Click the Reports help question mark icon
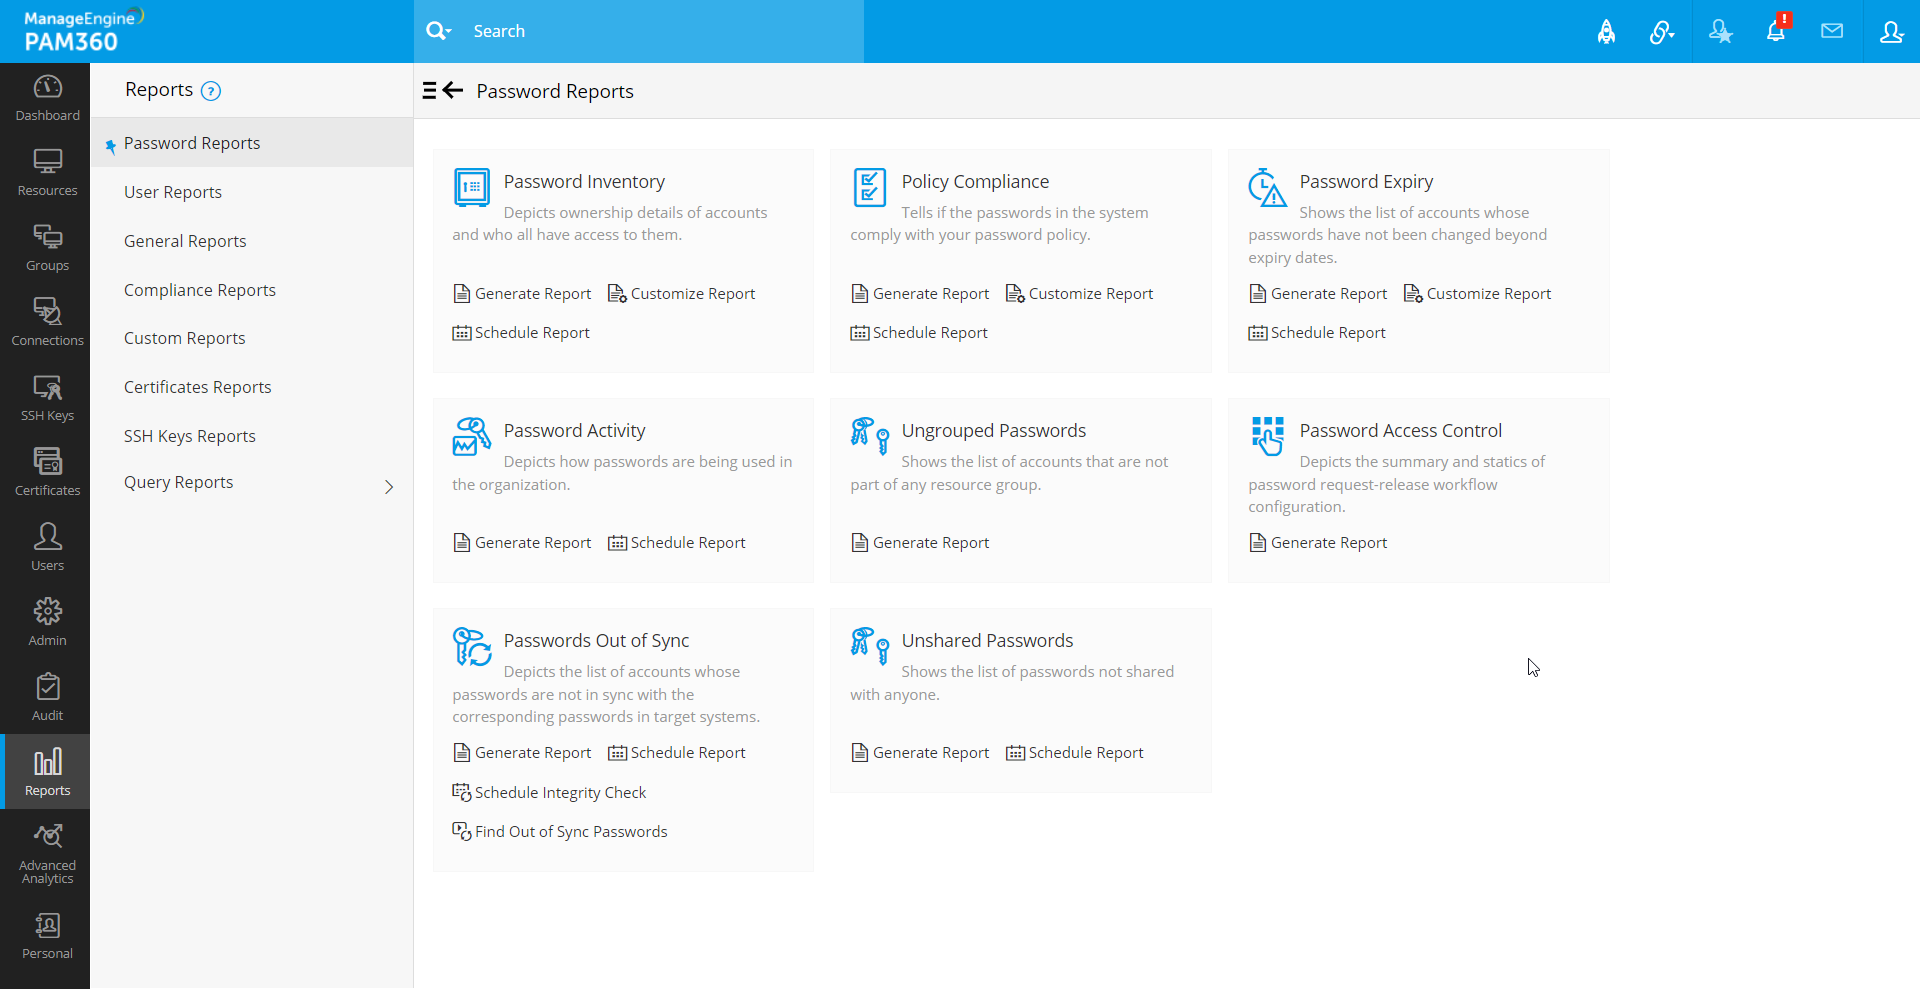 click(x=211, y=91)
